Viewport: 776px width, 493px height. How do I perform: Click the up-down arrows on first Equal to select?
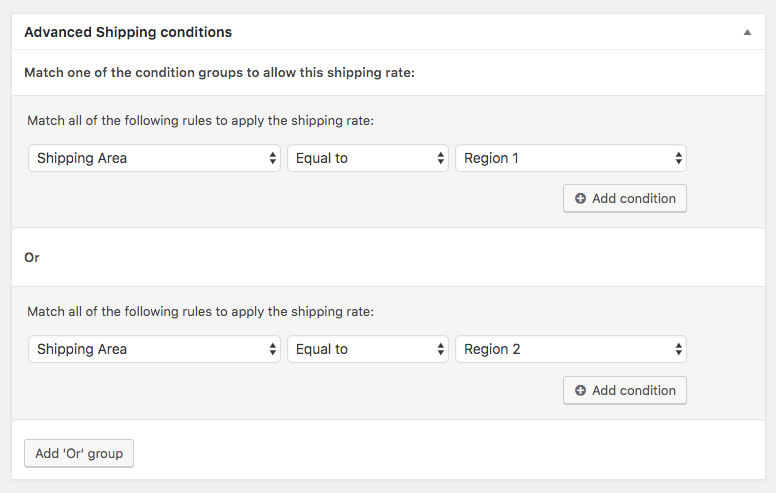coord(440,158)
